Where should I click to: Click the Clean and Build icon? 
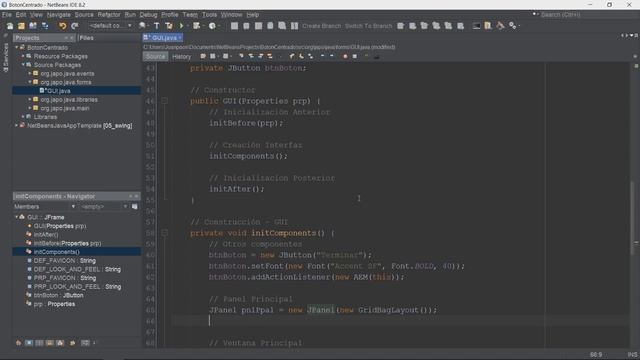[169, 26]
